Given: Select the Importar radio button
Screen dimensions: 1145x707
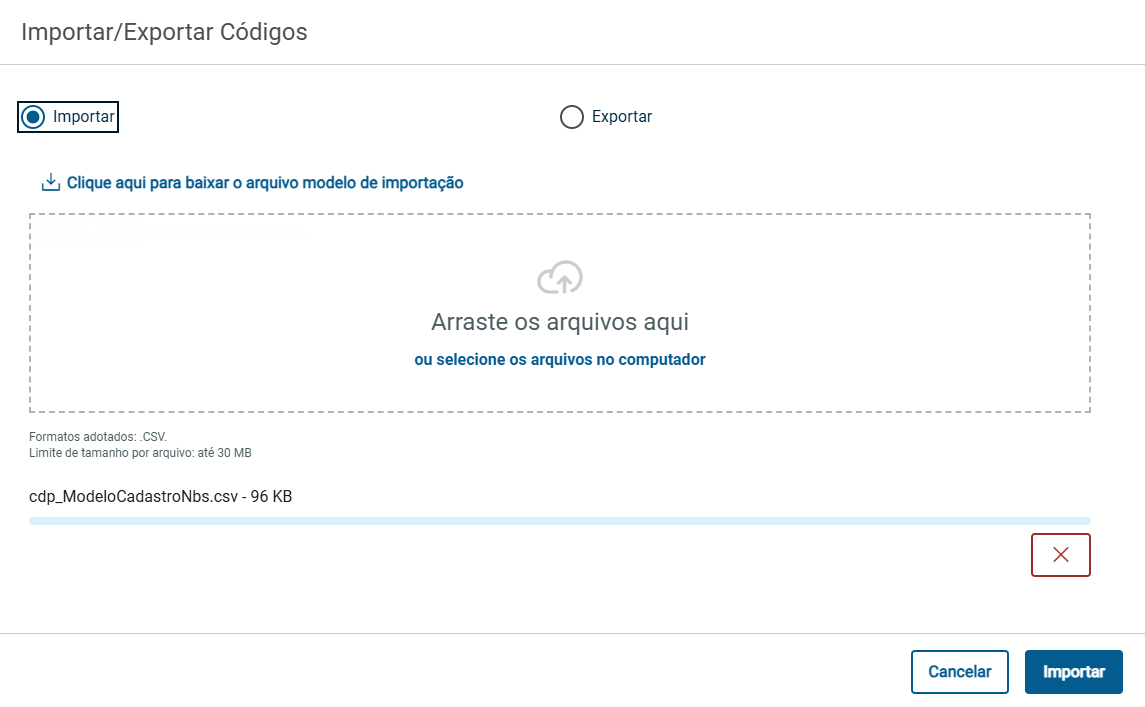Looking at the screenshot, I should click(34, 117).
